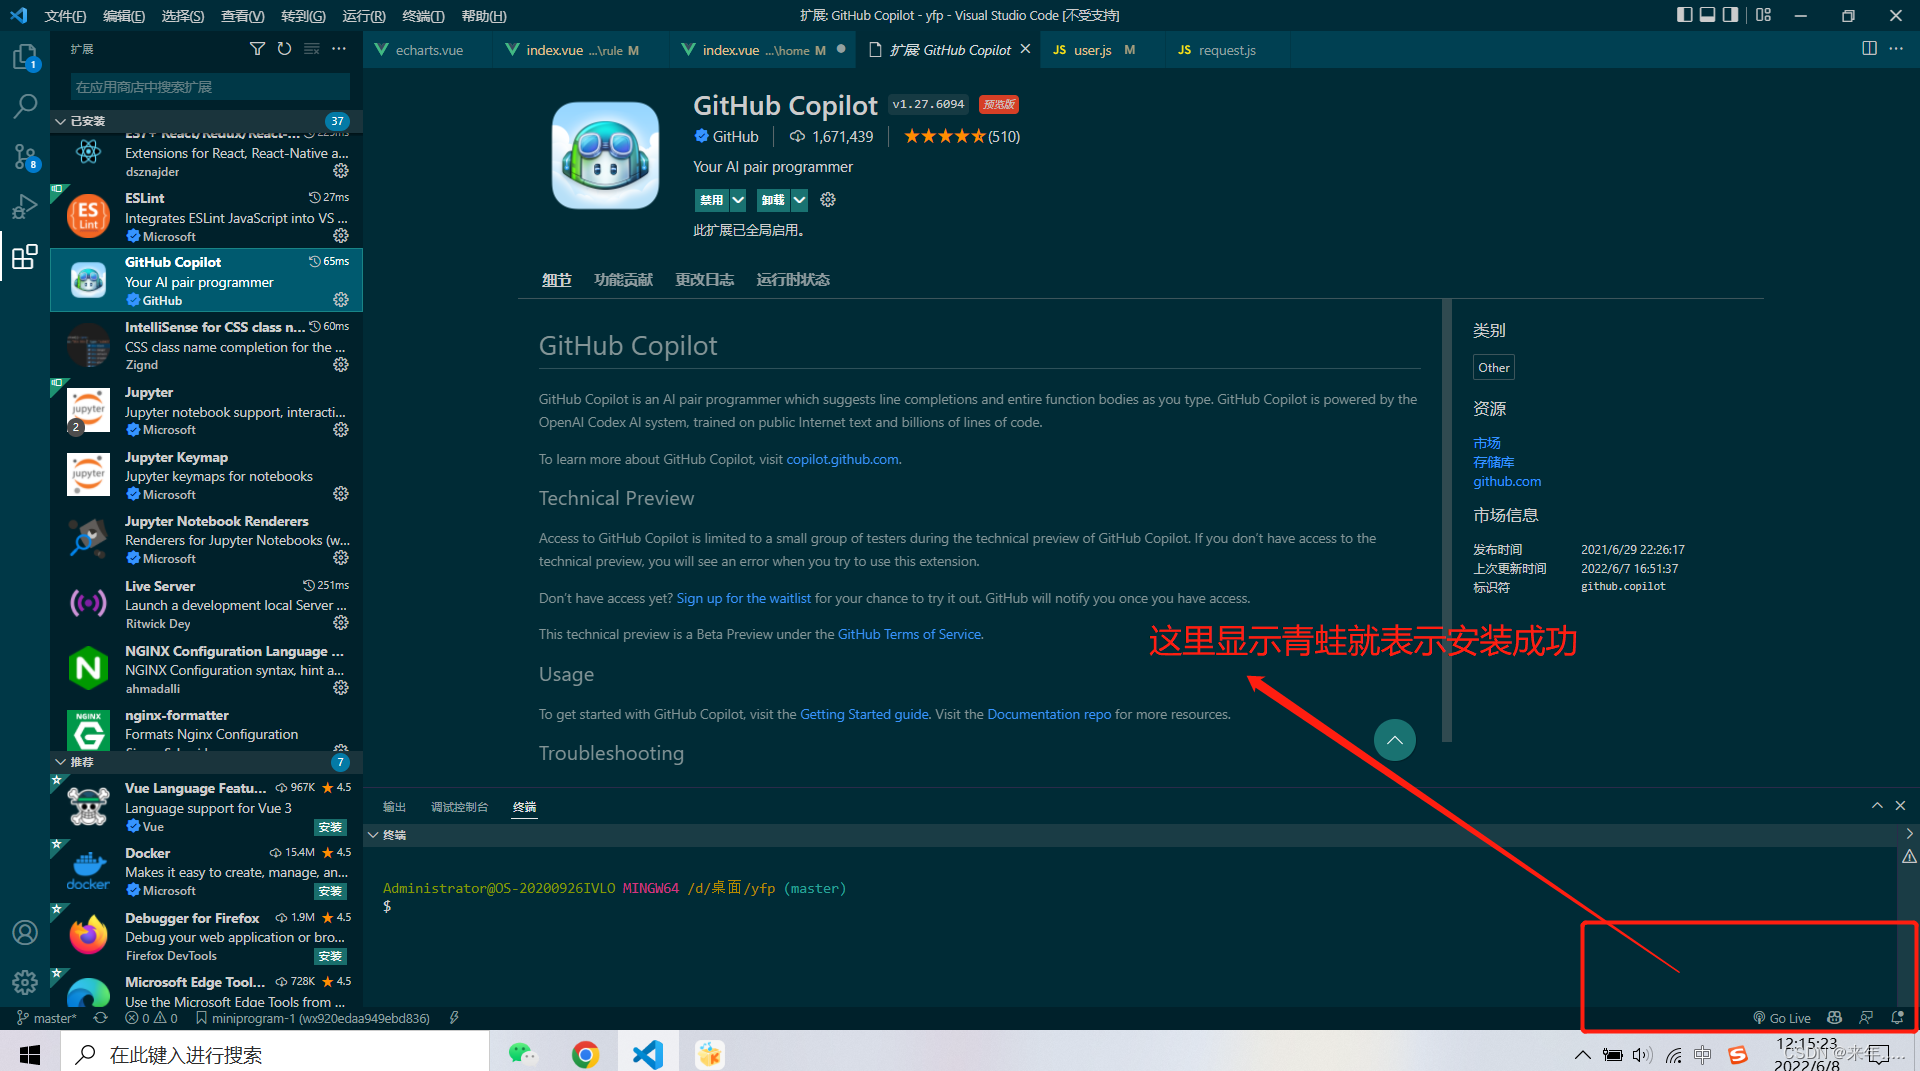Open Jupyter Keymap extension manage gear
Viewport: 1920px width, 1071px height.
(341, 494)
